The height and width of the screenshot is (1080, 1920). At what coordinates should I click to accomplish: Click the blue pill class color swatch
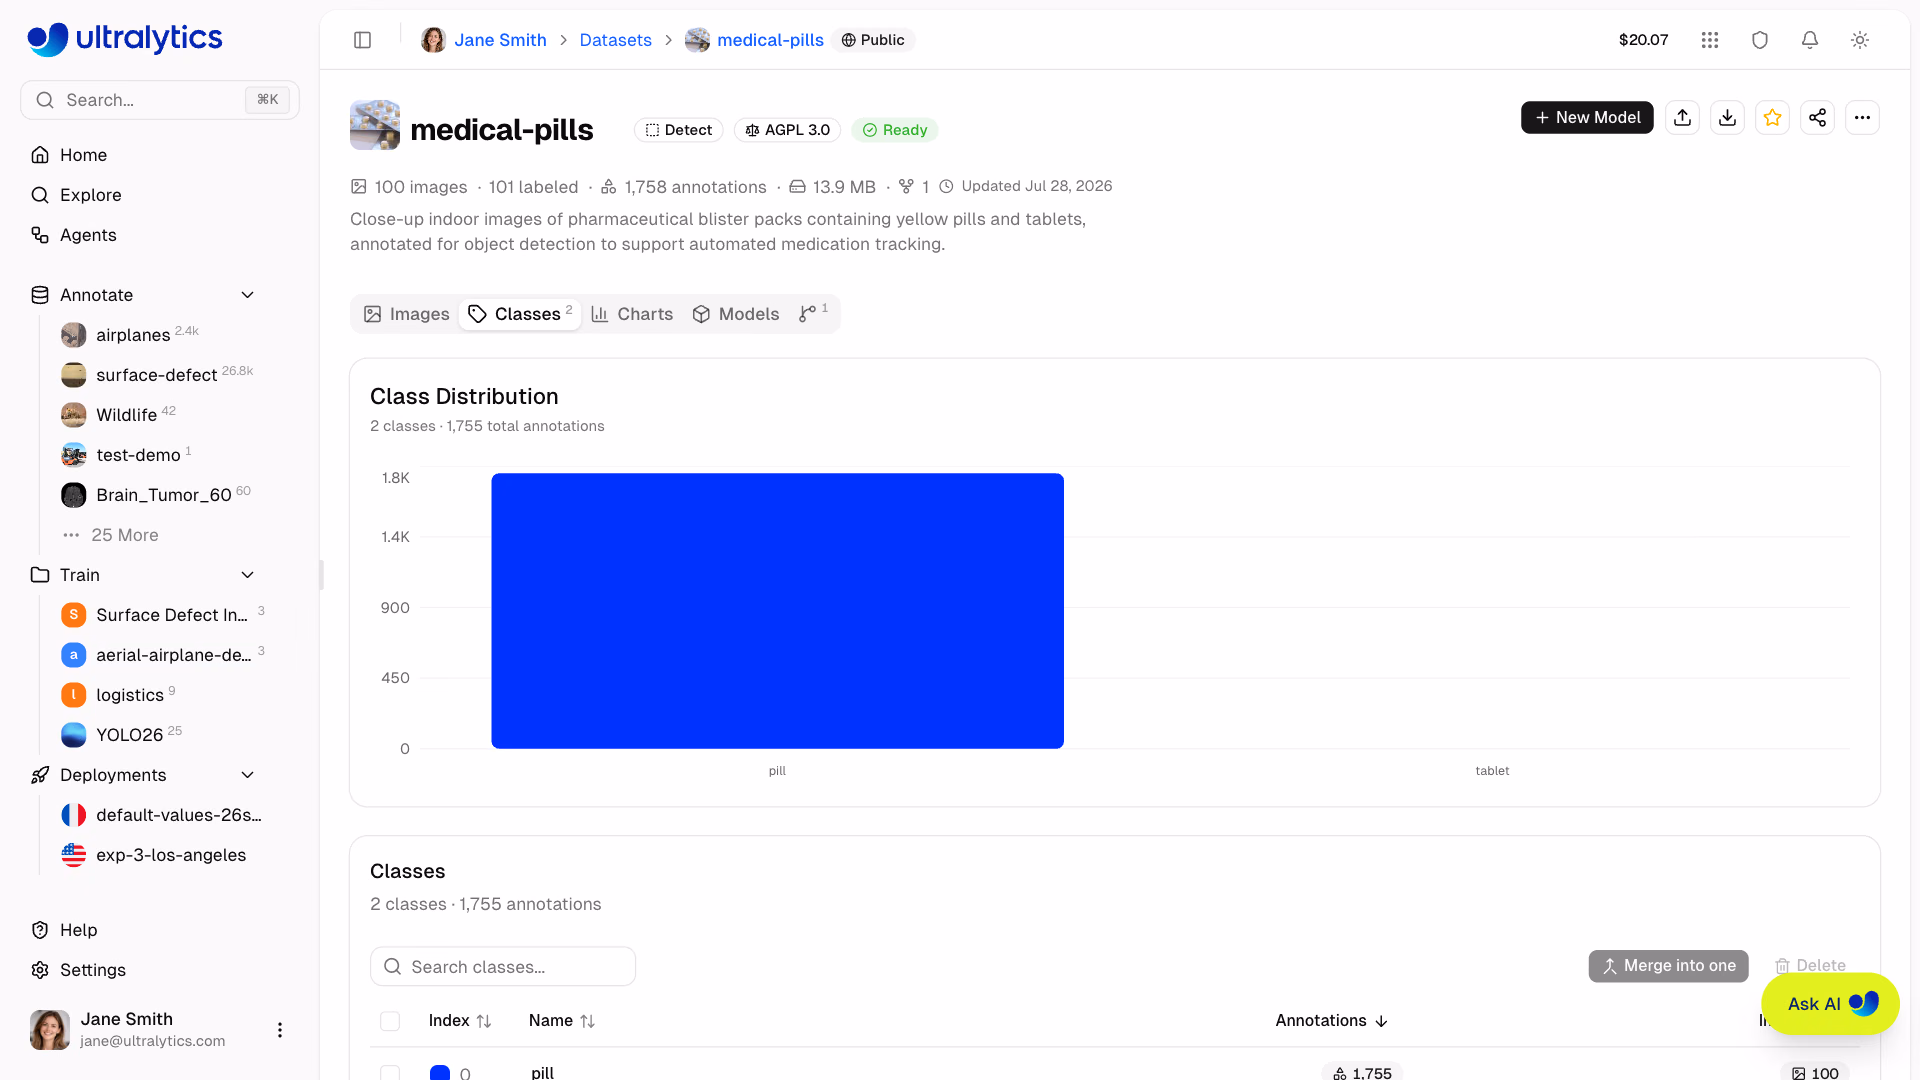(x=440, y=1073)
